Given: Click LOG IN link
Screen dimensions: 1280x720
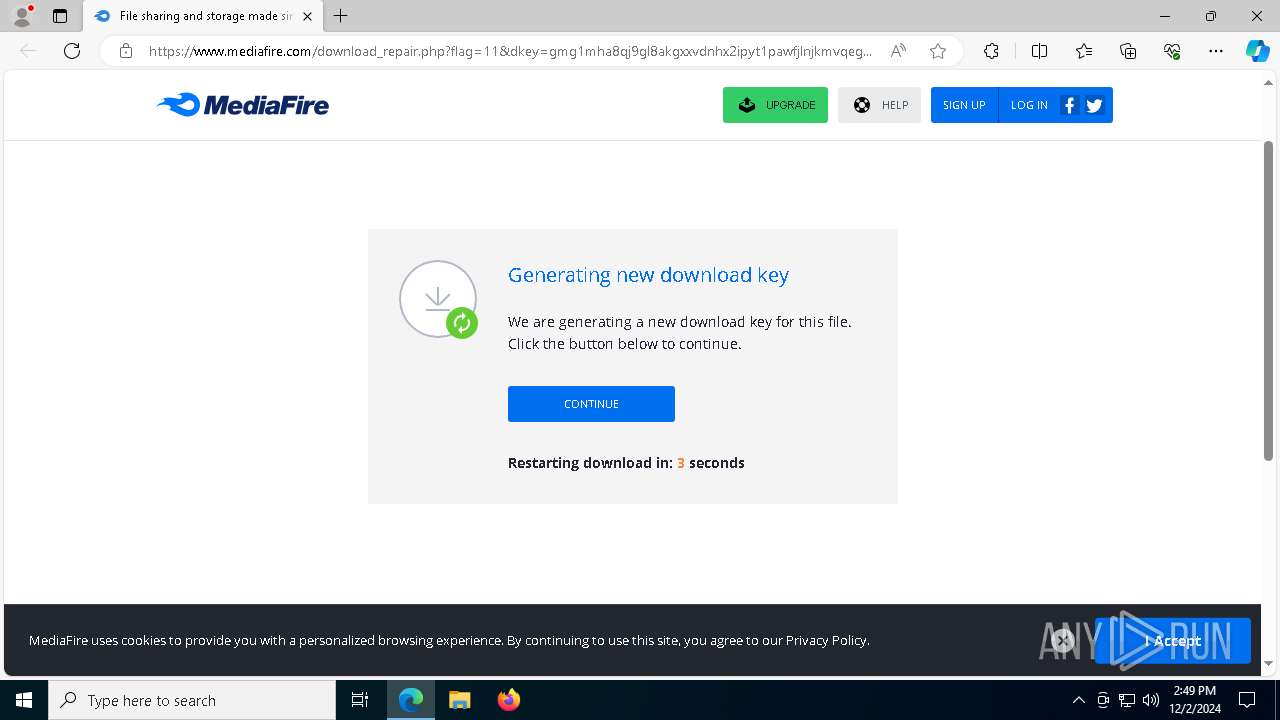Looking at the screenshot, I should [1029, 105].
